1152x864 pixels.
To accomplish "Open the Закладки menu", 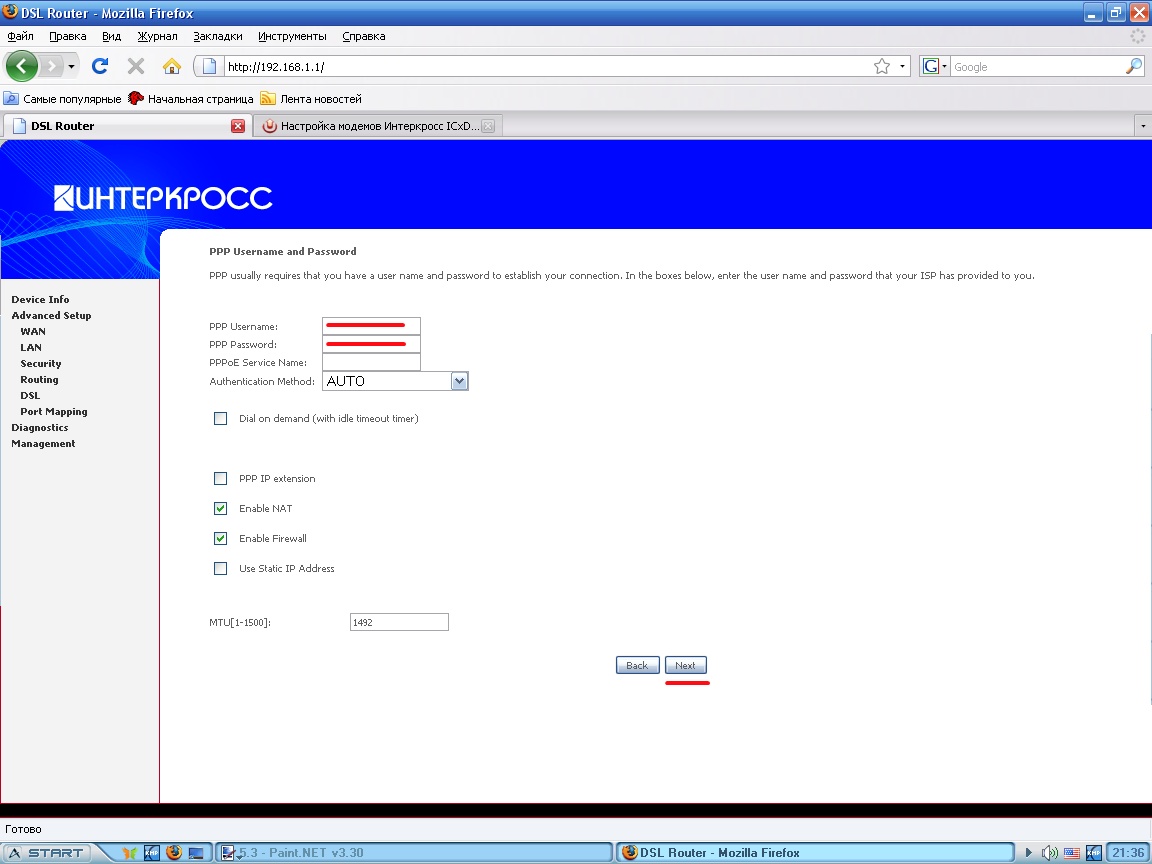I will pos(218,36).
